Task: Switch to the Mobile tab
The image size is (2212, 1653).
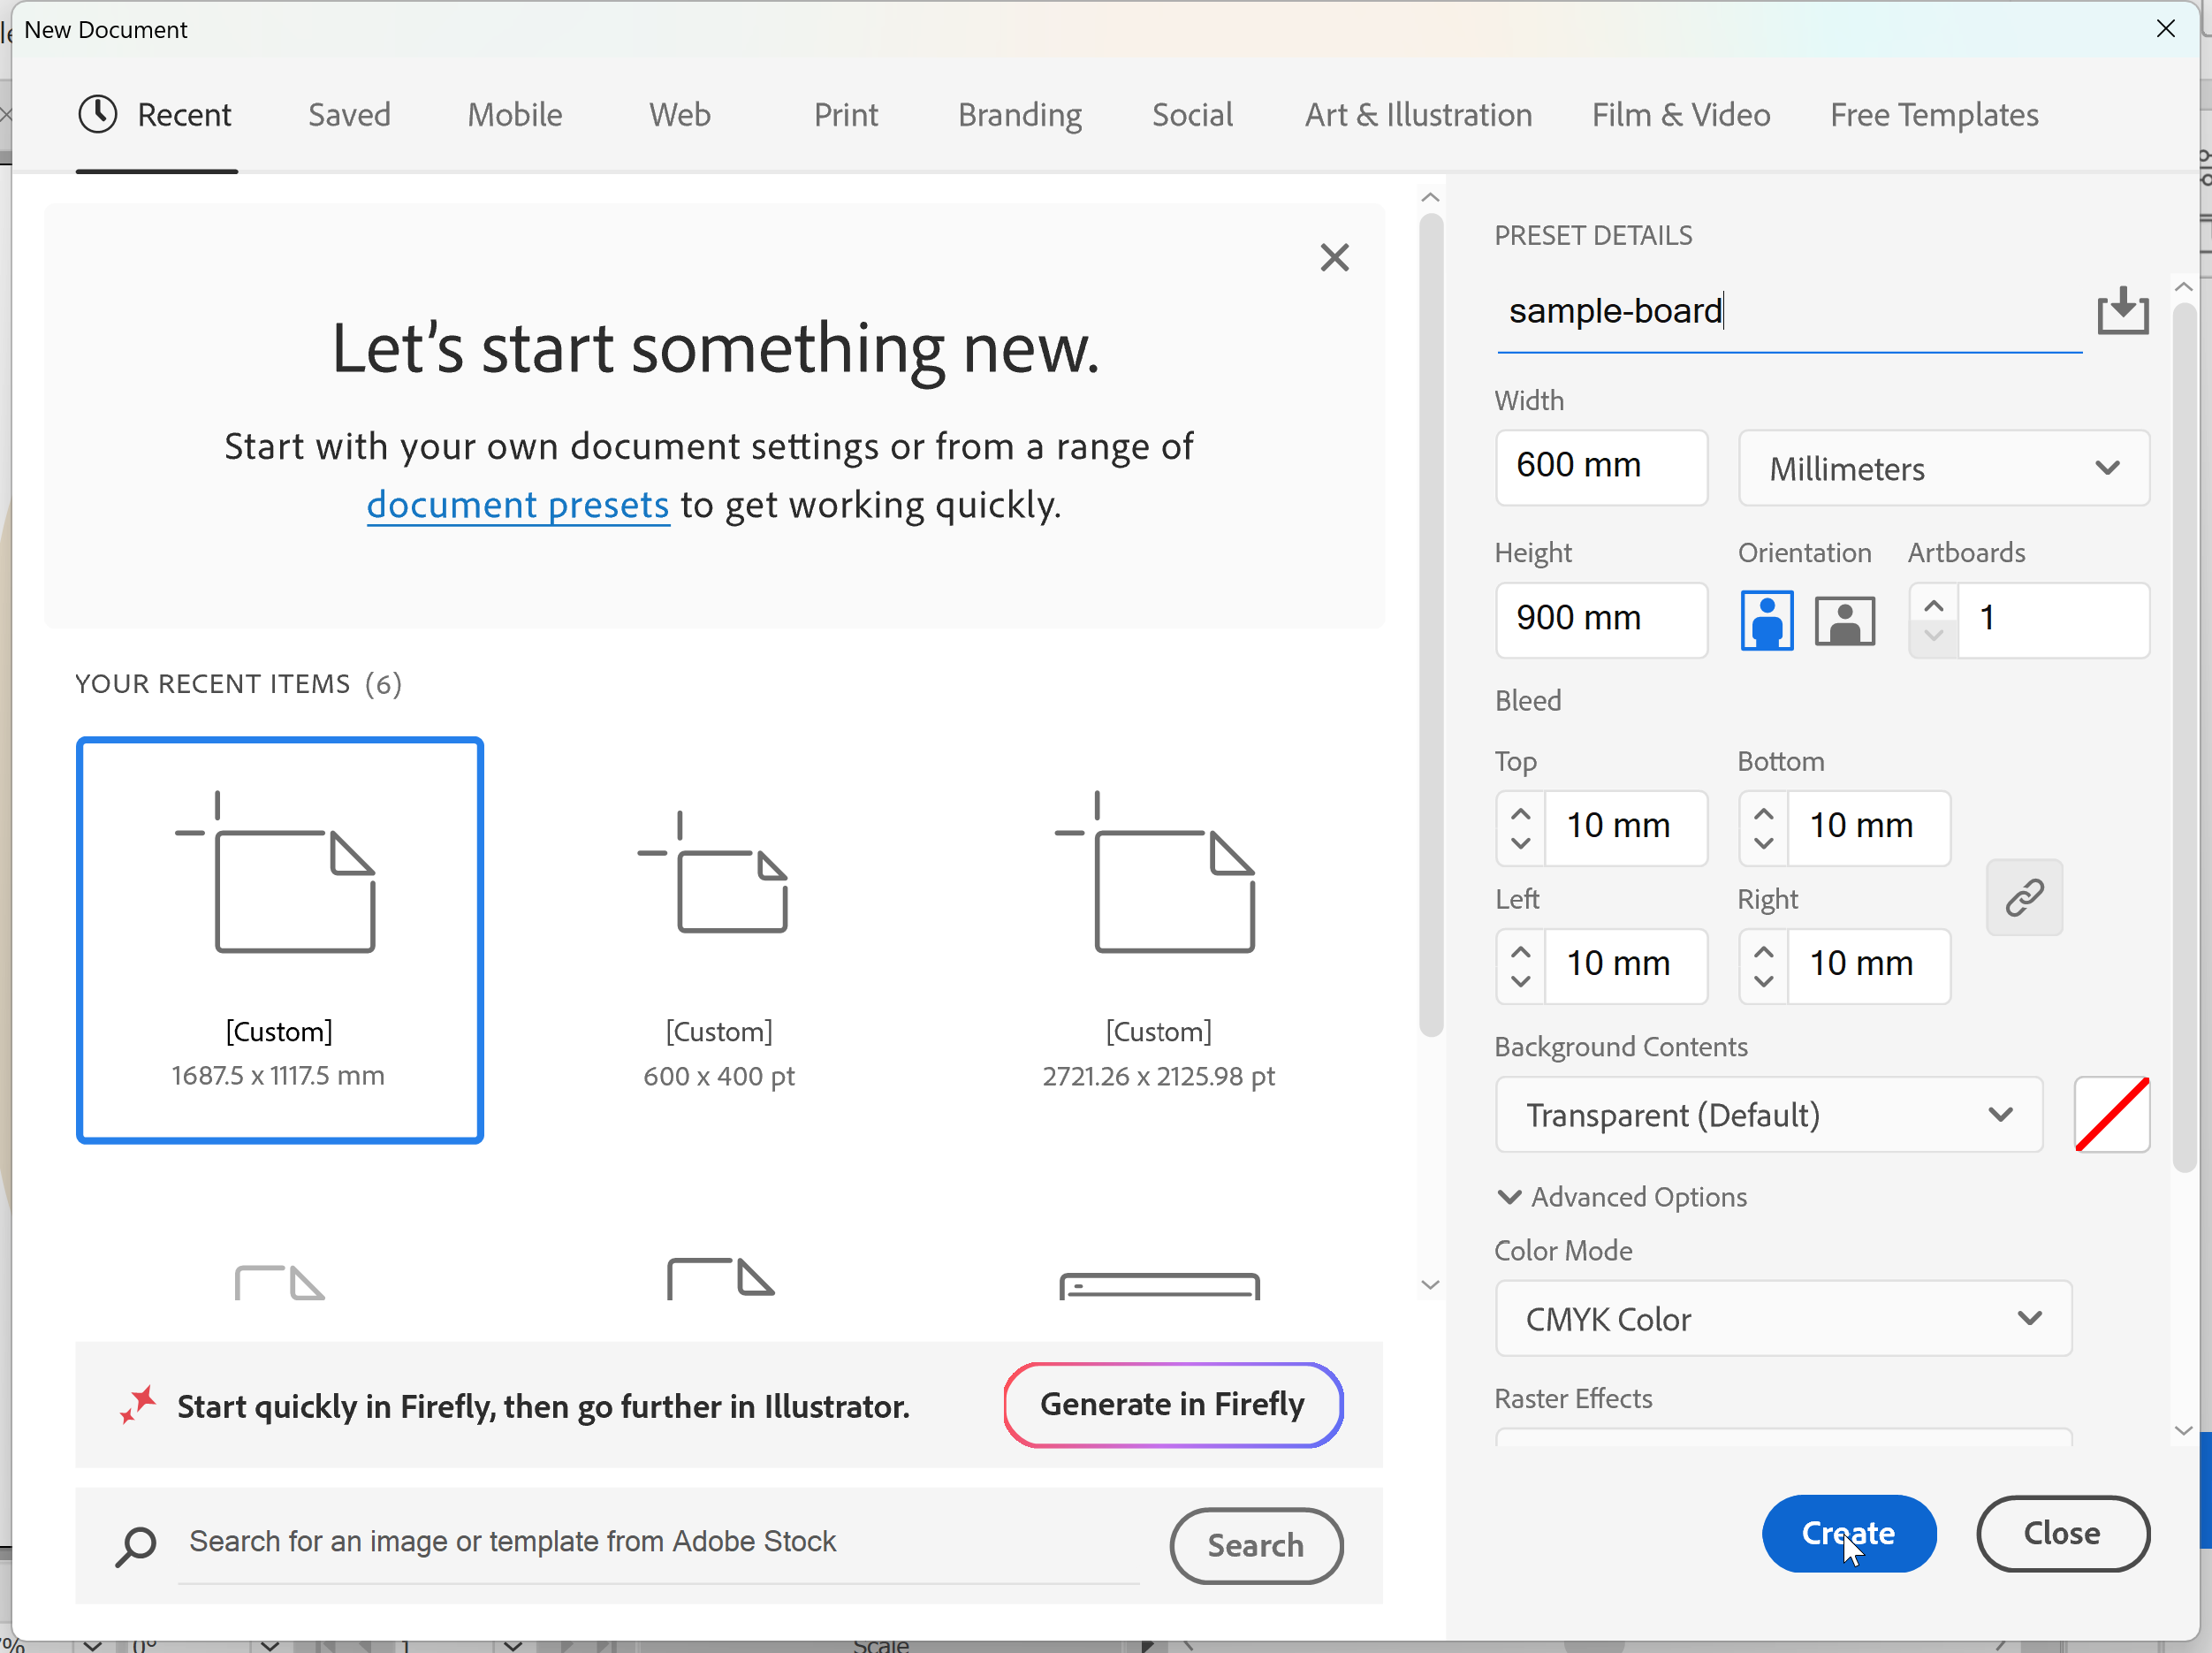Action: tap(515, 115)
